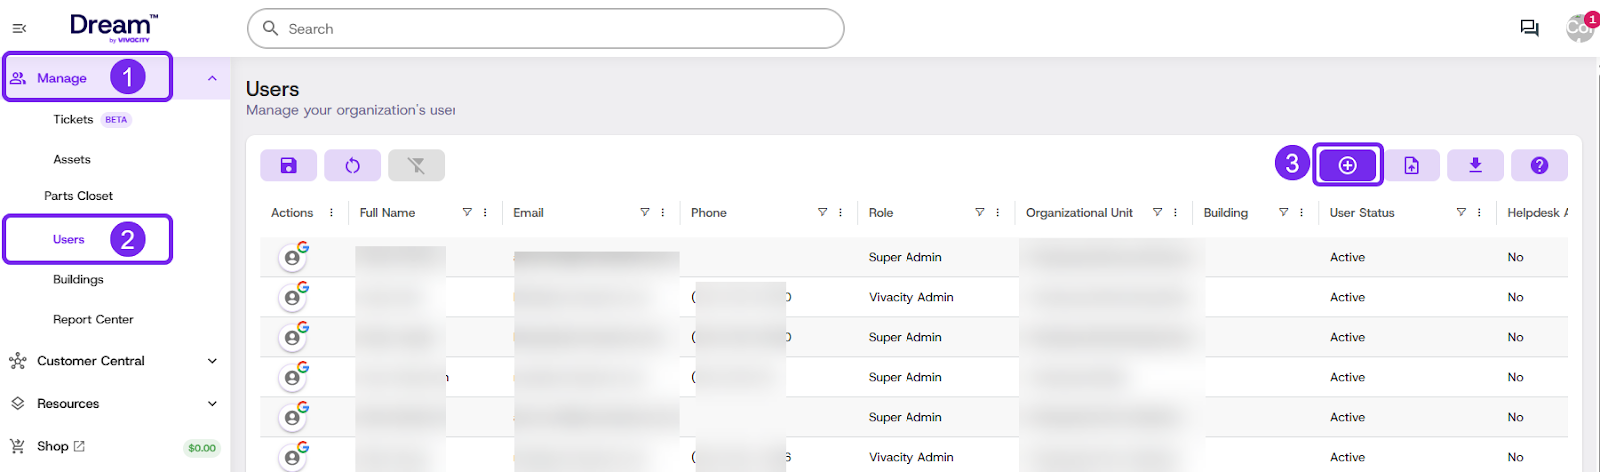This screenshot has width=1600, height=472.
Task: Select the first Vivacity Admin role cell
Action: pyautogui.click(x=911, y=297)
